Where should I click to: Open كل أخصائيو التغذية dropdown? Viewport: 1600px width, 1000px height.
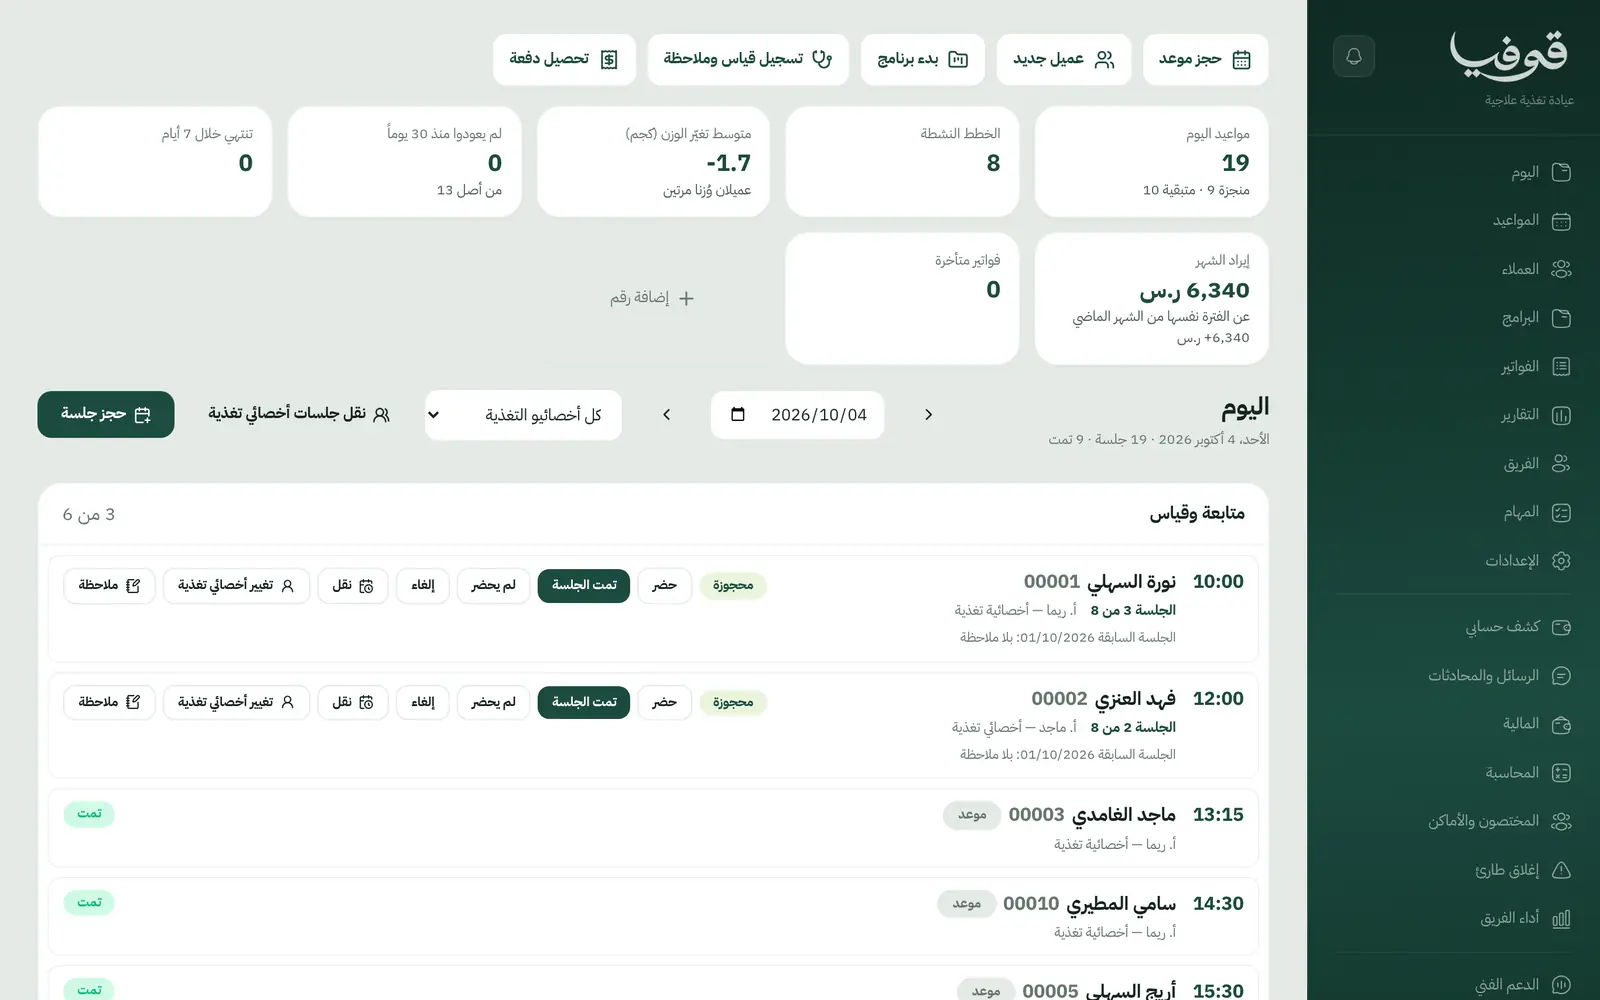(523, 415)
